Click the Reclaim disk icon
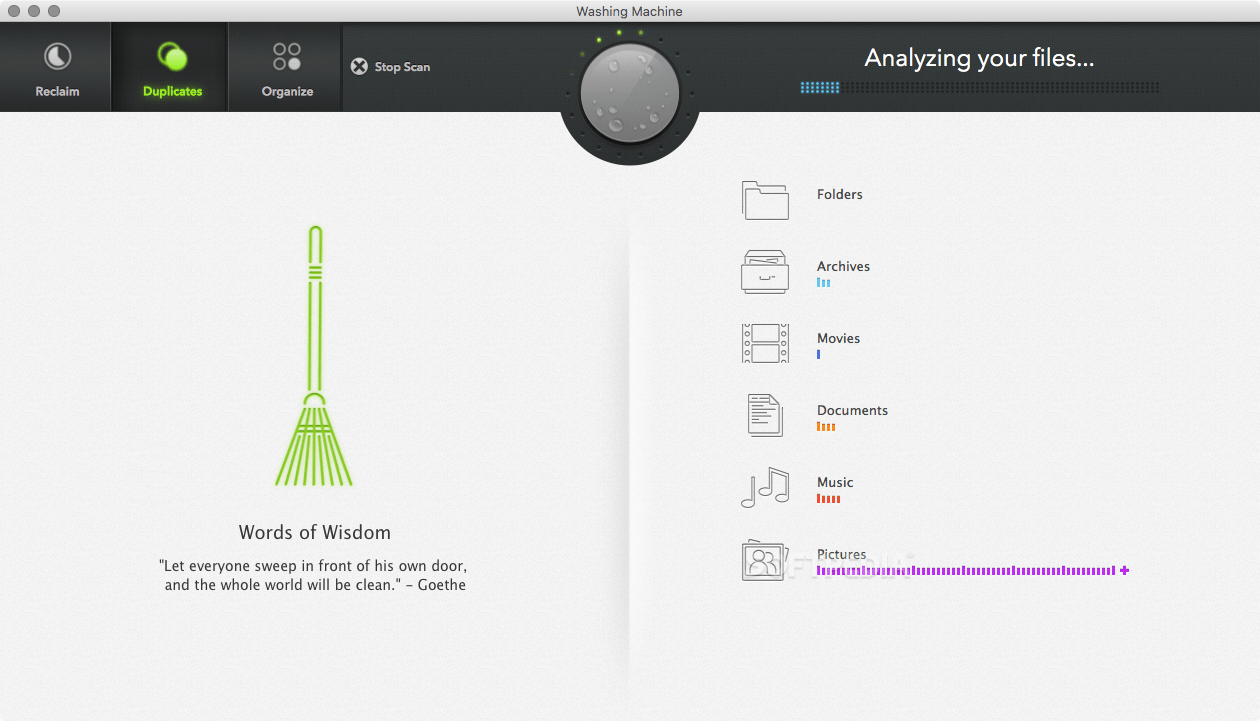The height and width of the screenshot is (721, 1260). click(56, 55)
